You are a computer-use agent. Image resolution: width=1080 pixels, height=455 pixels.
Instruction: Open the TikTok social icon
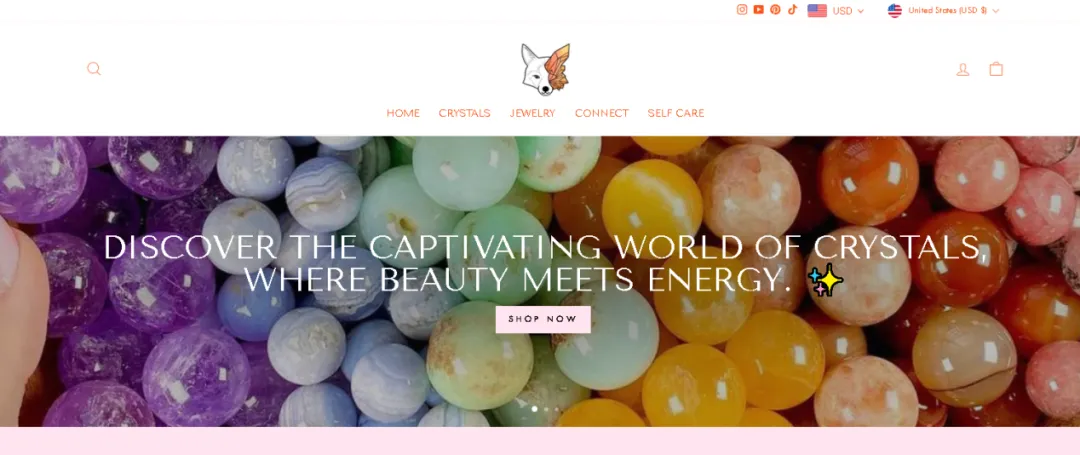[x=792, y=10]
